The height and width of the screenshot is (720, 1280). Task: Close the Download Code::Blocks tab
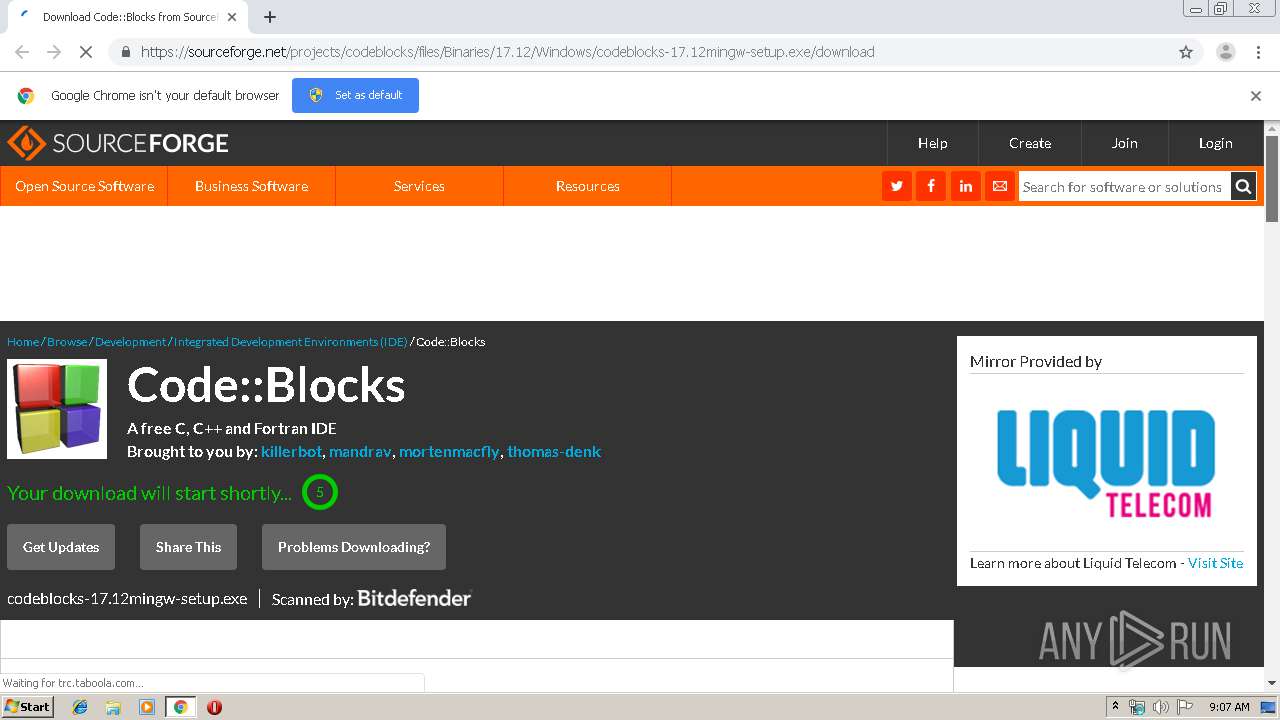tap(232, 17)
